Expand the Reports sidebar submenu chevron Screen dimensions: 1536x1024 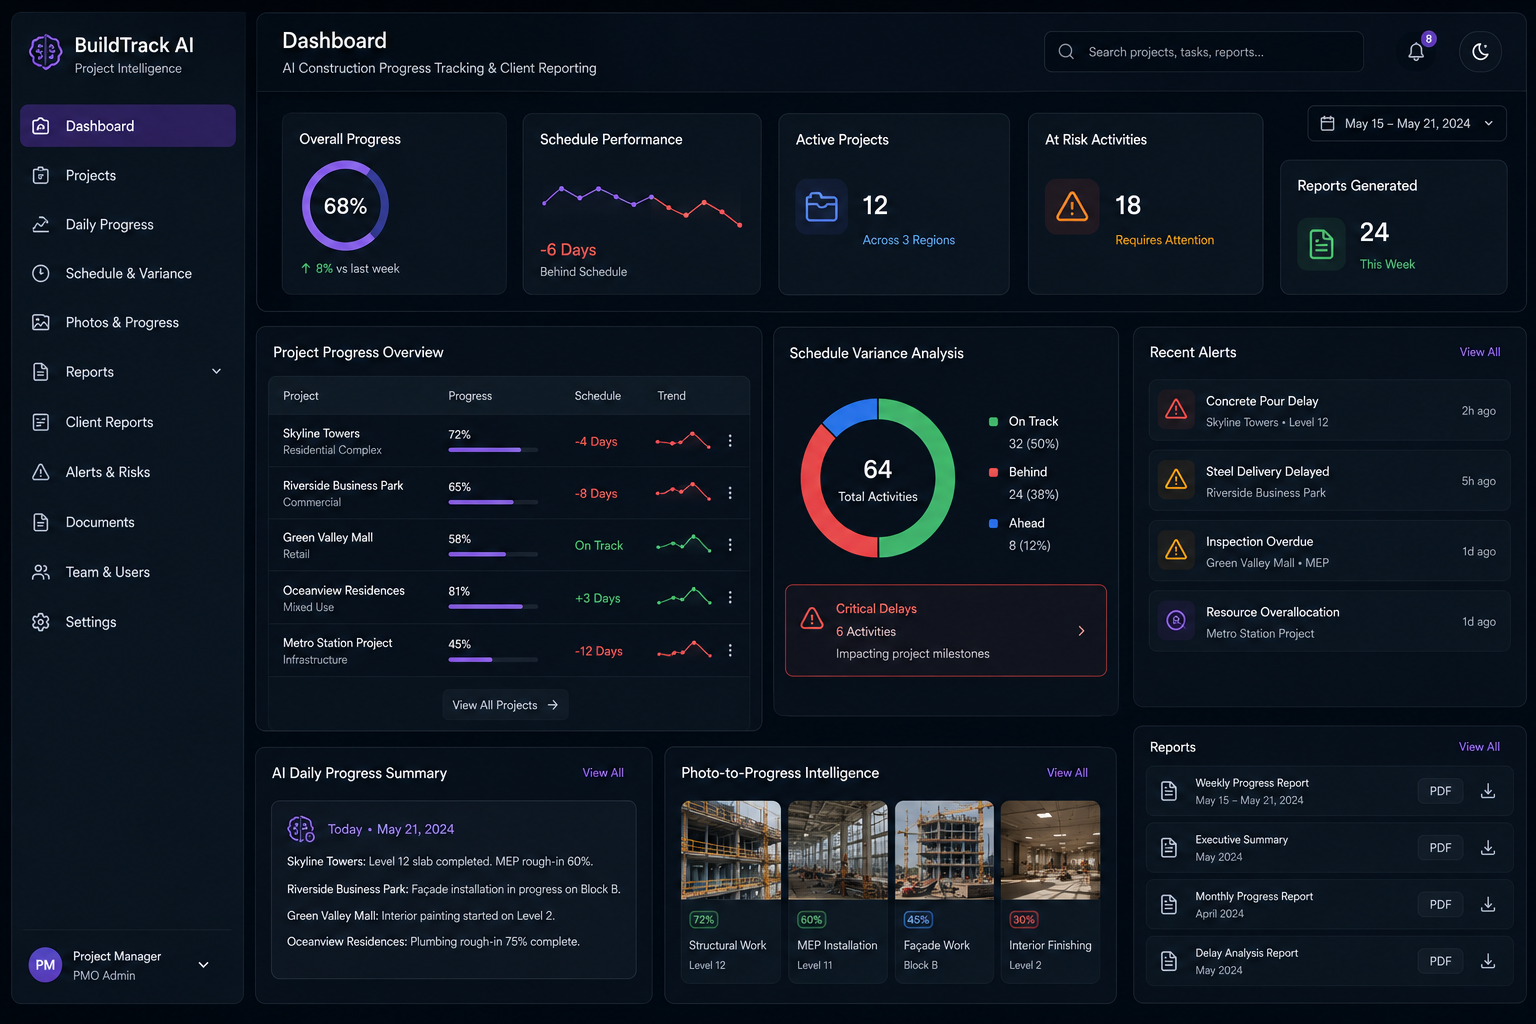[x=217, y=372]
